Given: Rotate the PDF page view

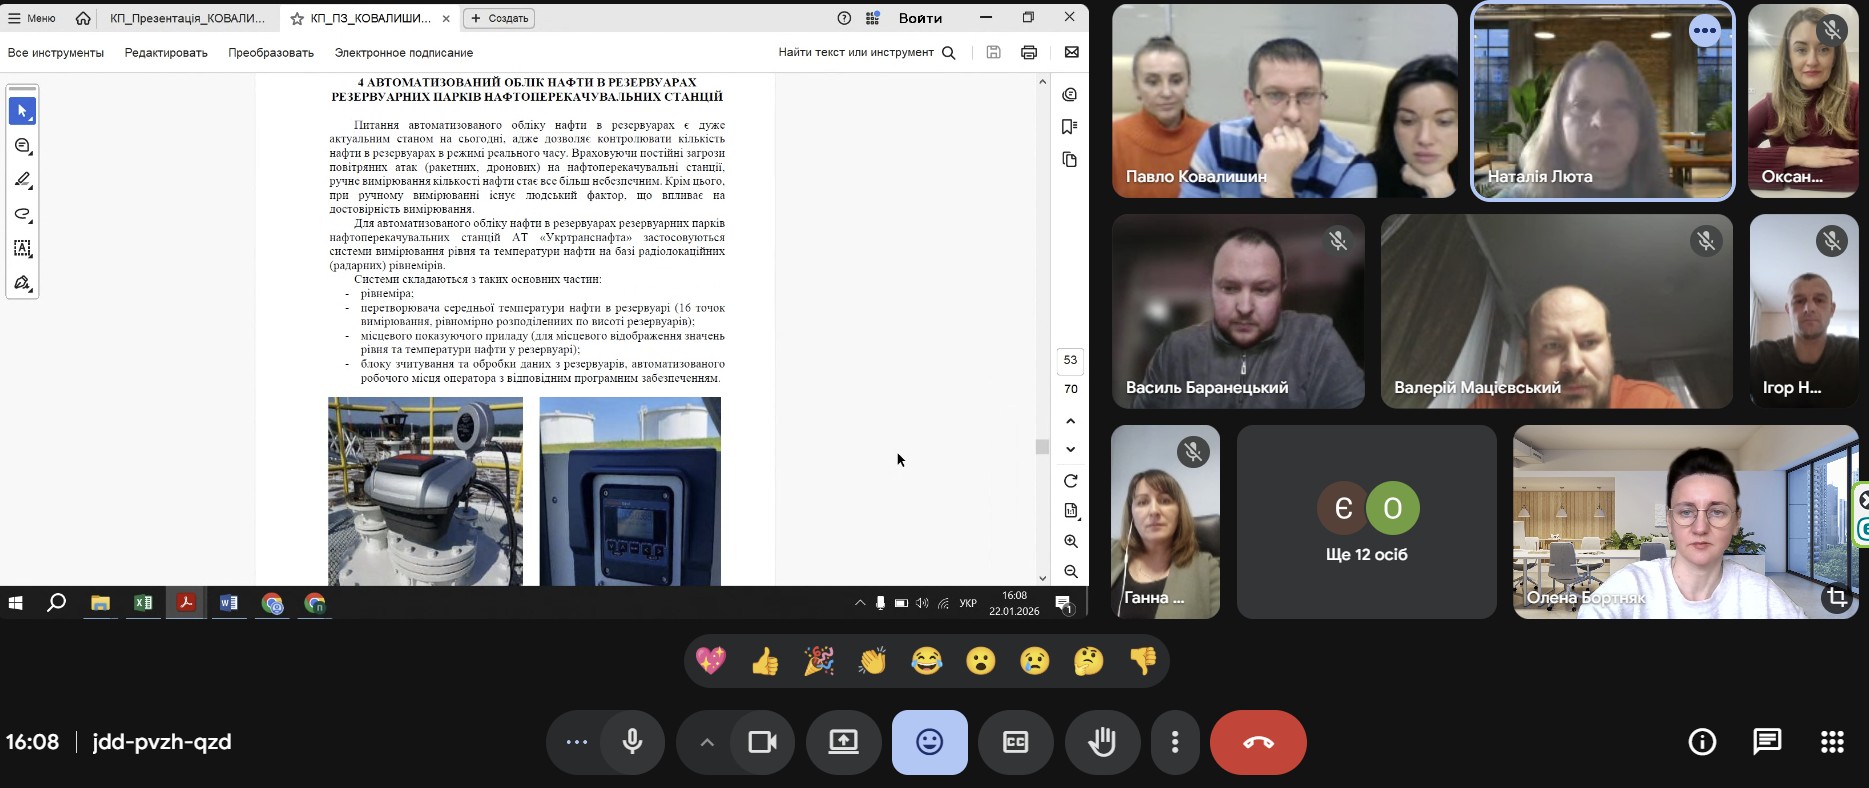Looking at the screenshot, I should click(1071, 481).
